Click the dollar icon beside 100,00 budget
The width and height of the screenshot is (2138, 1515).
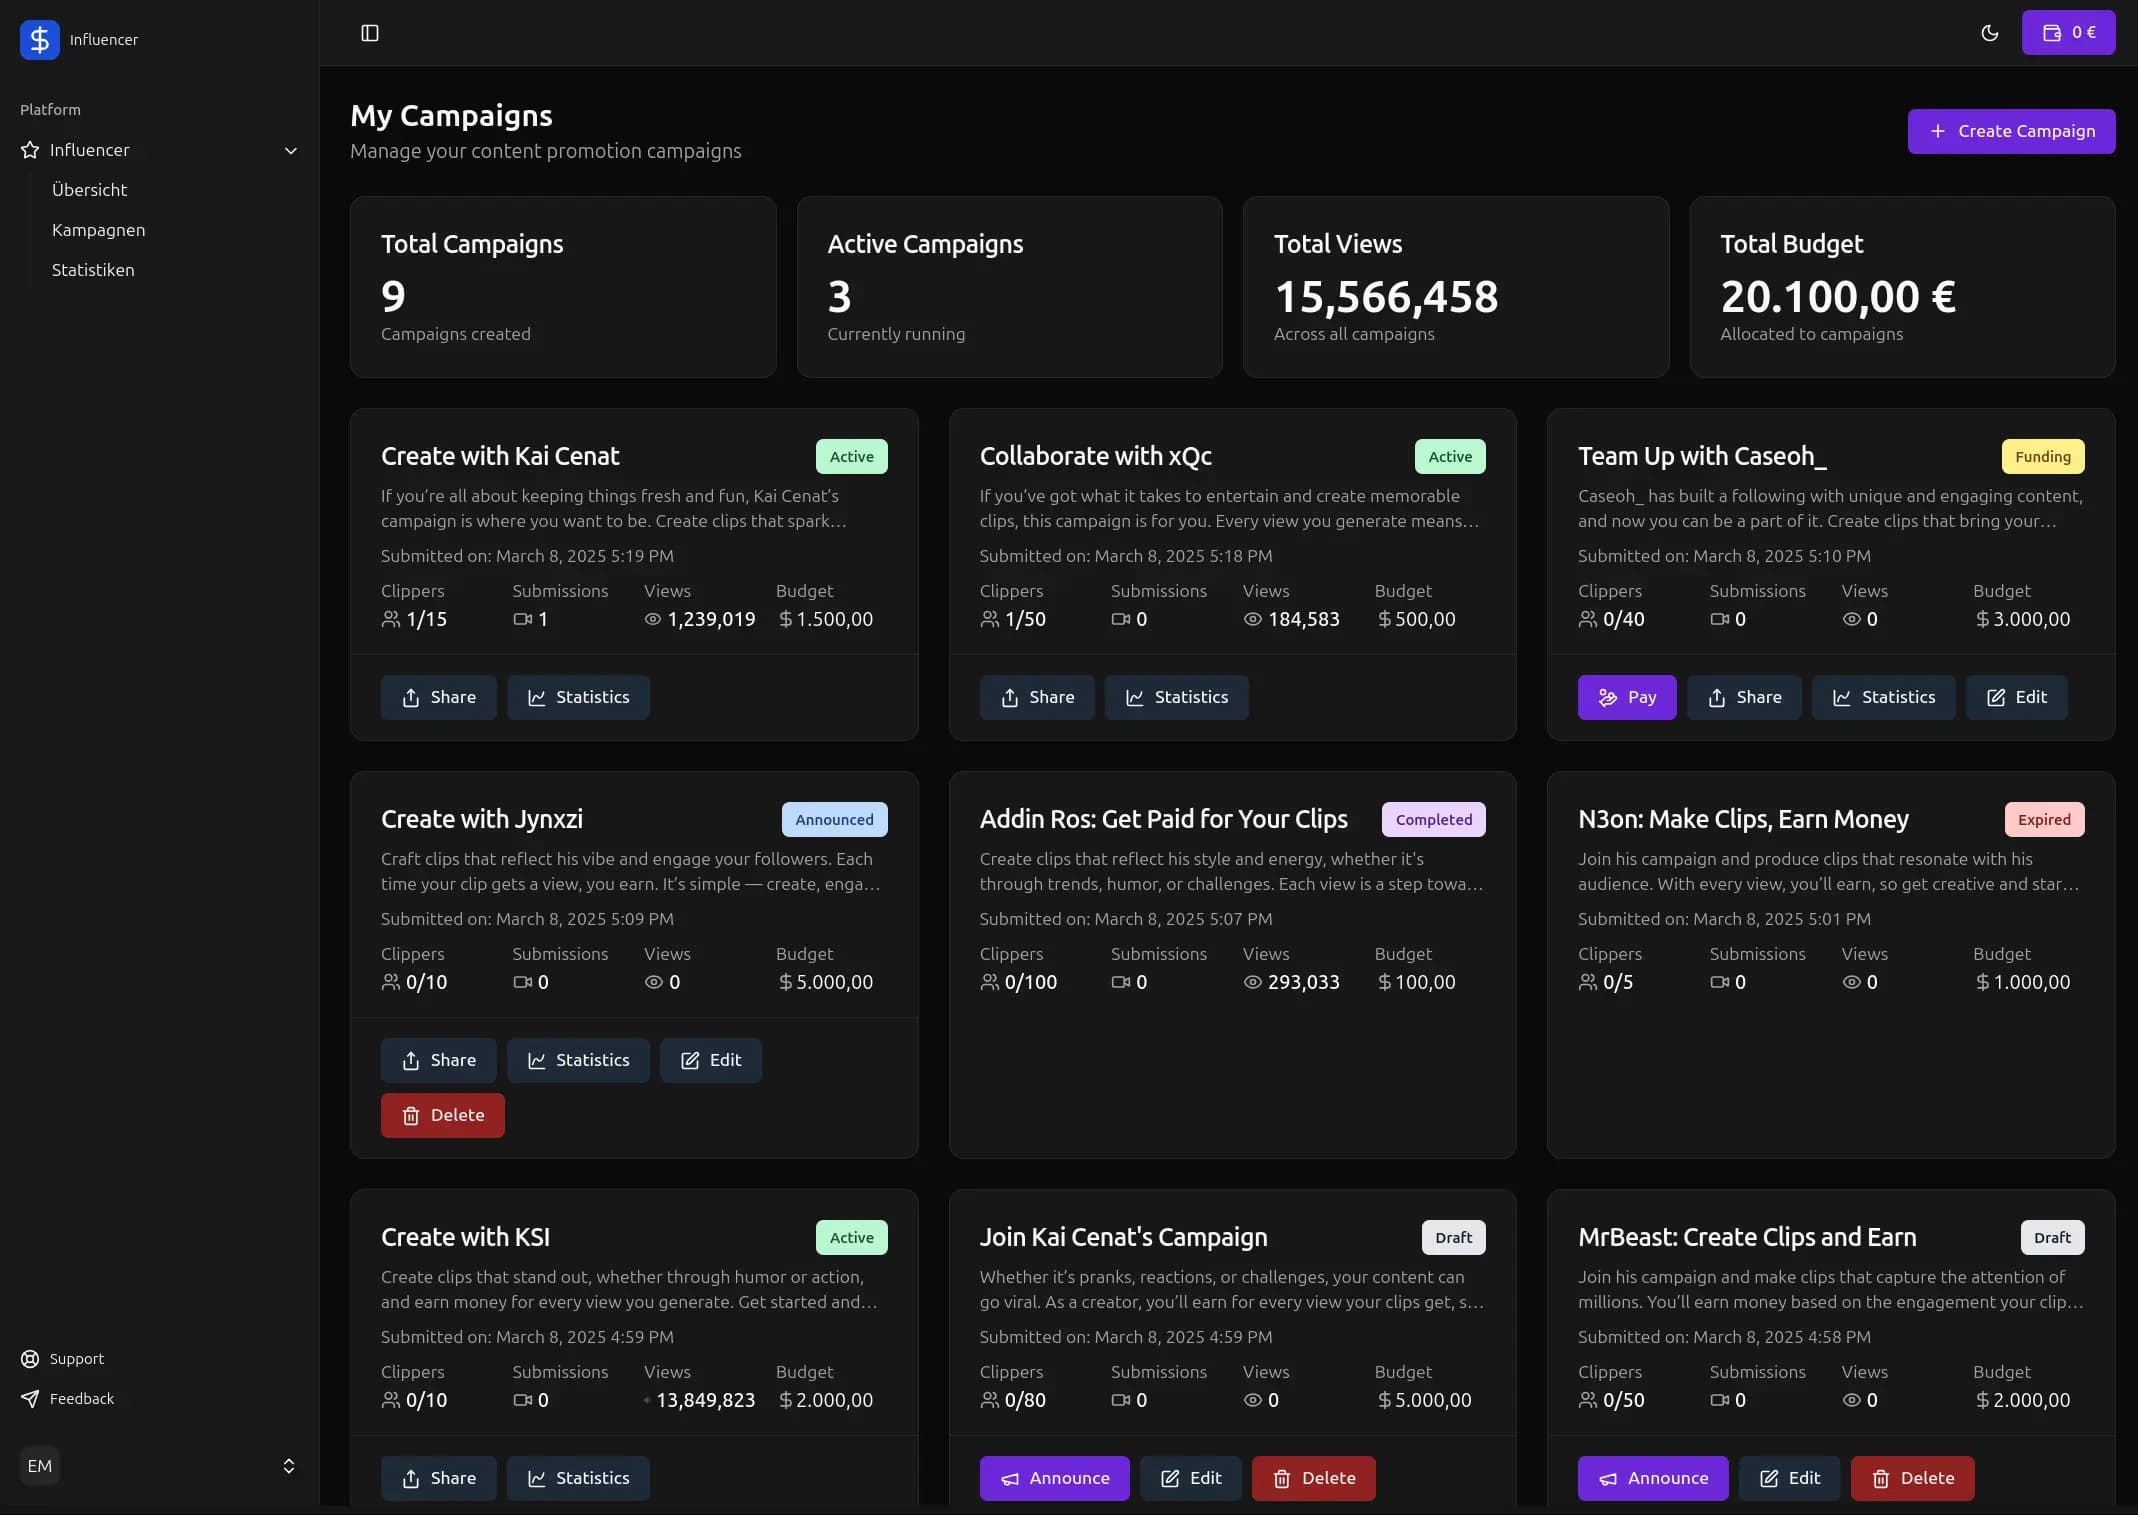(x=1384, y=982)
